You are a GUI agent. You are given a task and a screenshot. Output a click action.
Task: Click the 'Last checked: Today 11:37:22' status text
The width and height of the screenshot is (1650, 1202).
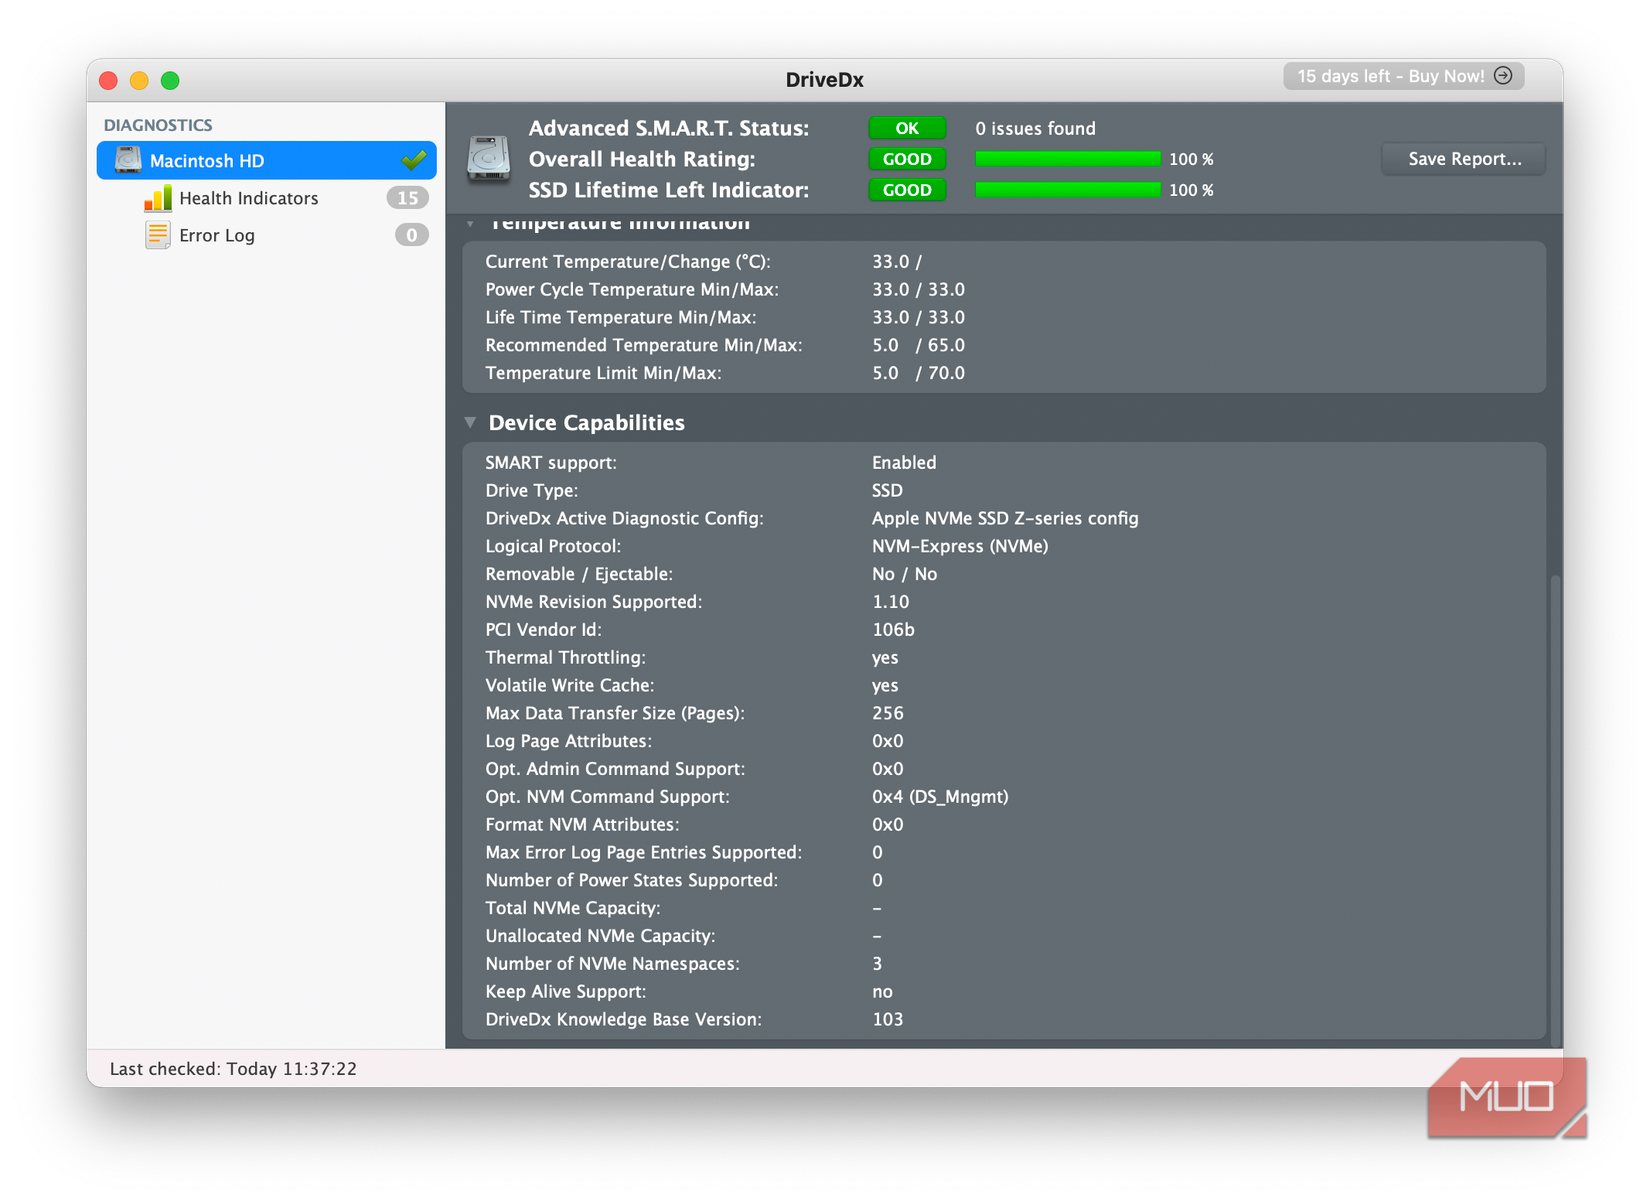click(x=233, y=1069)
